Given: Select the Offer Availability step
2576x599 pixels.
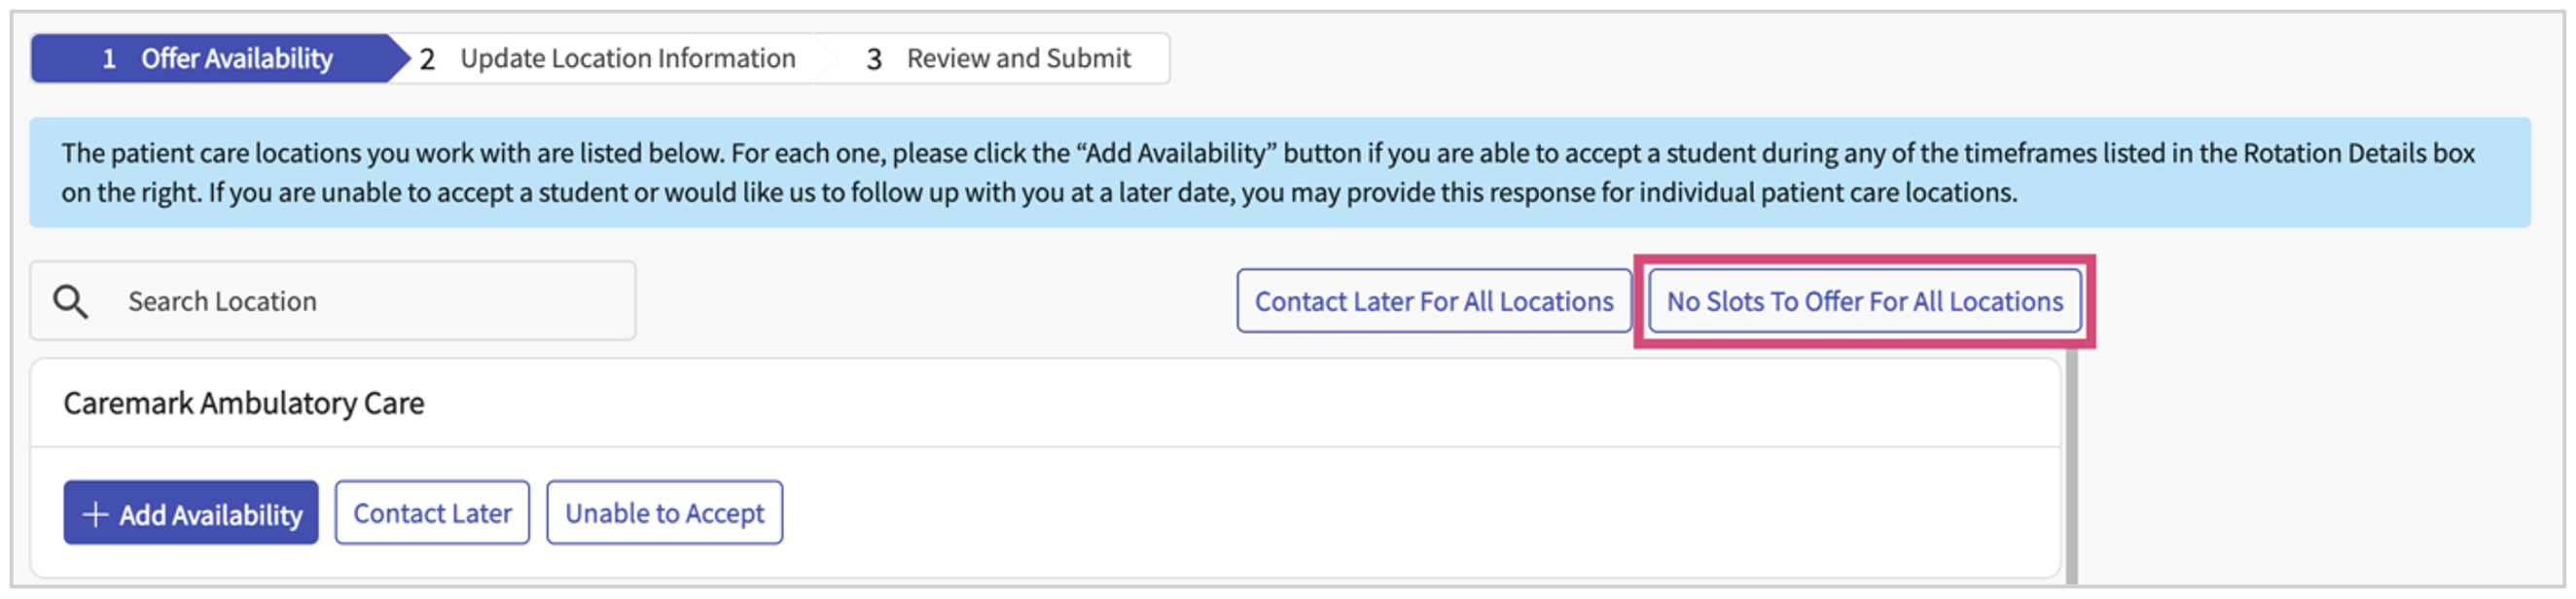Looking at the screenshot, I should click(x=220, y=58).
